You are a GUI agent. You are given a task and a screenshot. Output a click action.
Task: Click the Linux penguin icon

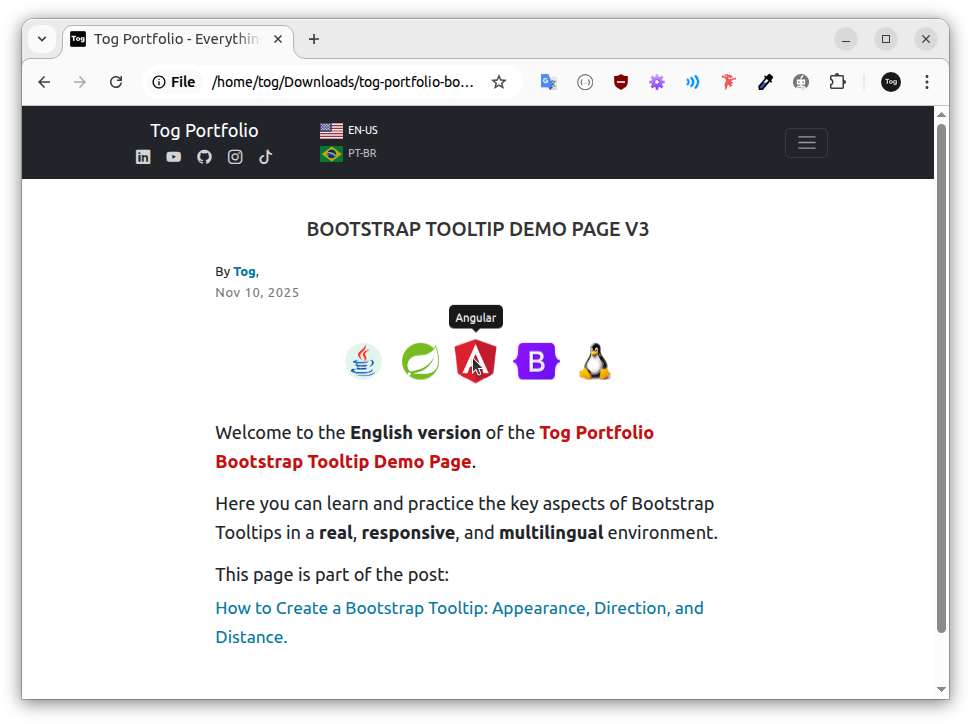tap(594, 361)
